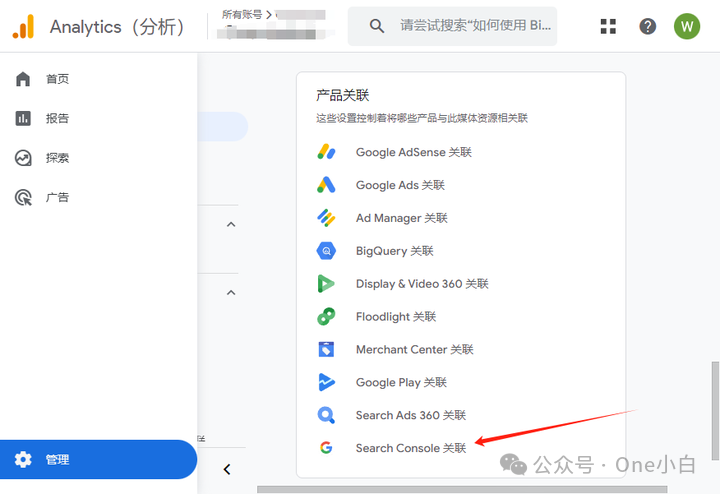This screenshot has height=494, width=720.
Task: Click the Google Ads product icon
Action: pyautogui.click(x=326, y=185)
